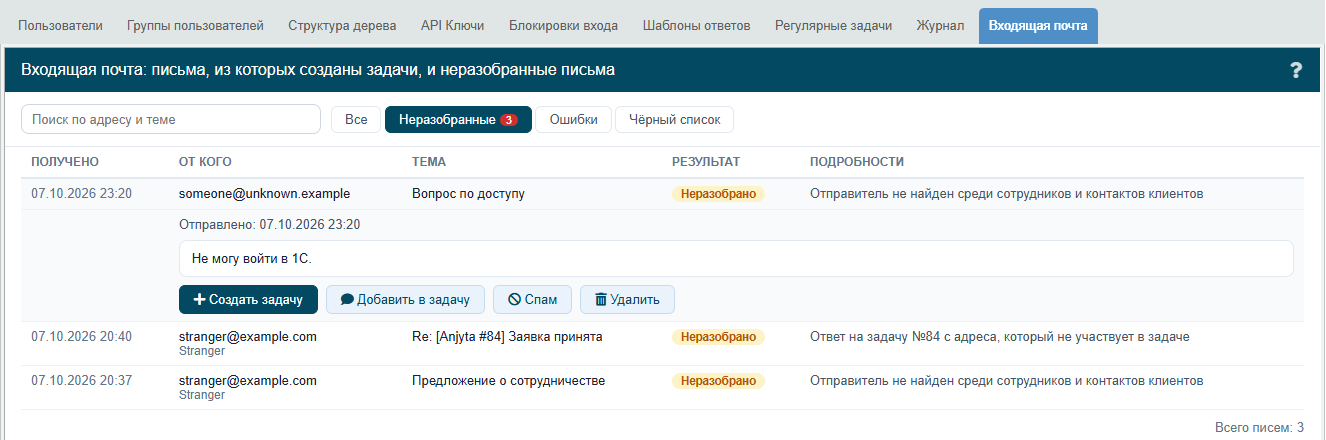Expand the Re: [Anjyta #84] Заявка принята email
Viewport: 1326px width, 440px height.
tap(662, 344)
